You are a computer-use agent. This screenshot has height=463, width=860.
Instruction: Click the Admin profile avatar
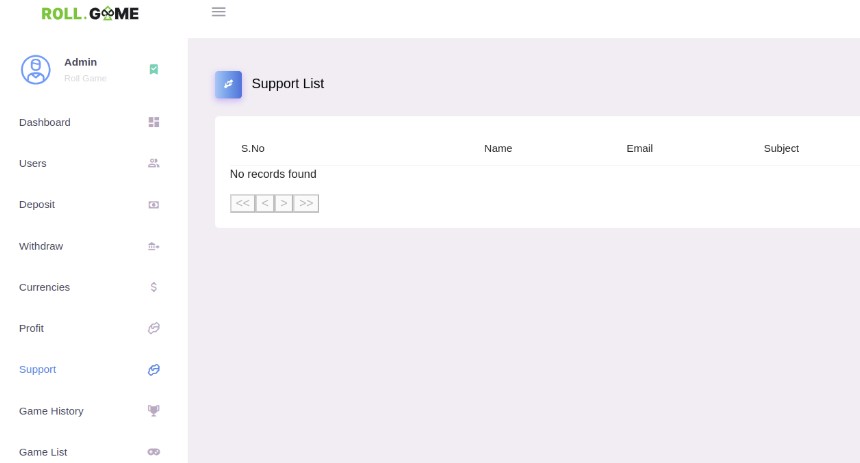pyautogui.click(x=36, y=70)
